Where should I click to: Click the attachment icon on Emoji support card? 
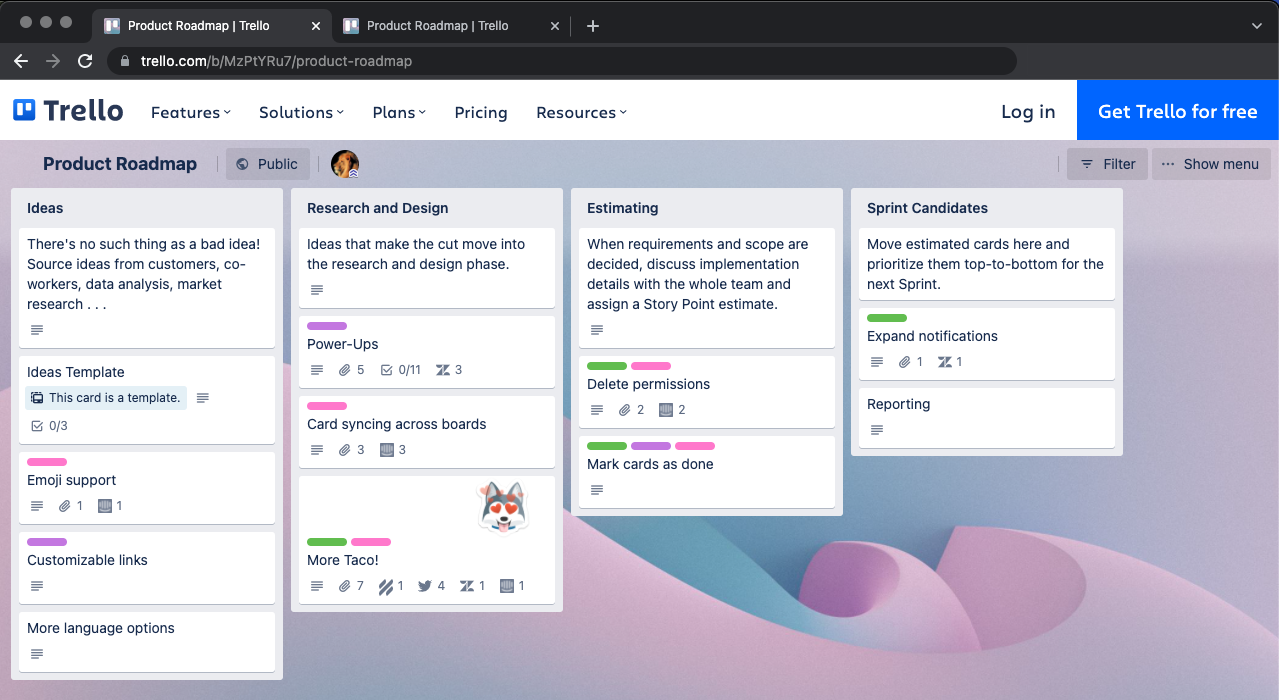(x=65, y=506)
